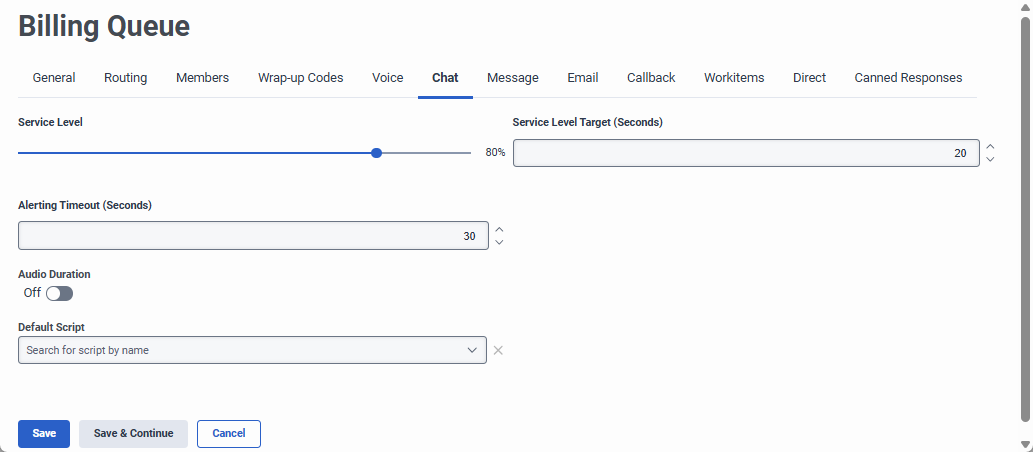Open the Voice tab

pyautogui.click(x=388, y=78)
